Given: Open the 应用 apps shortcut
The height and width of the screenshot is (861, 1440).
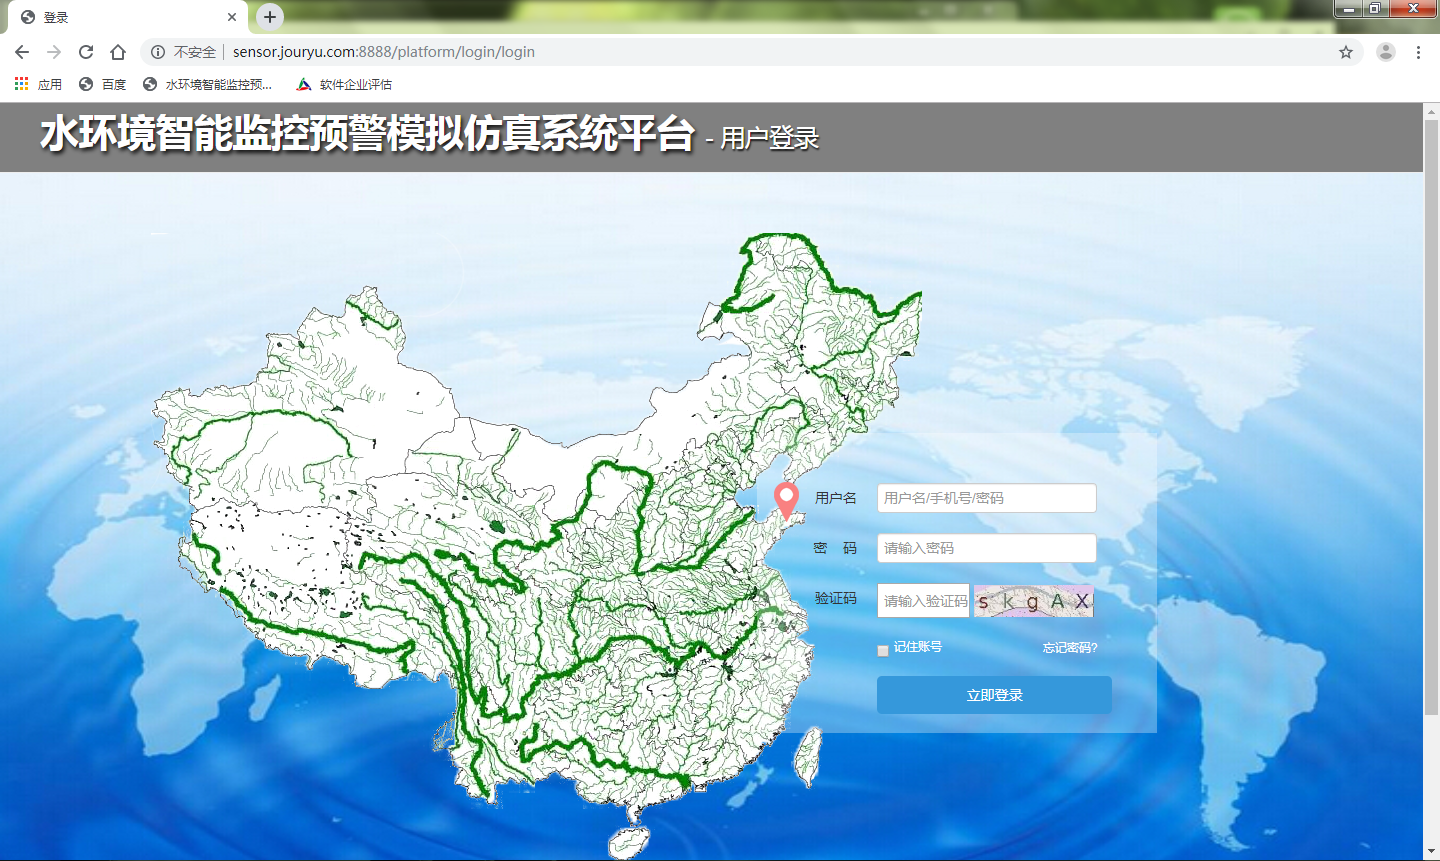Looking at the screenshot, I should tap(39, 84).
